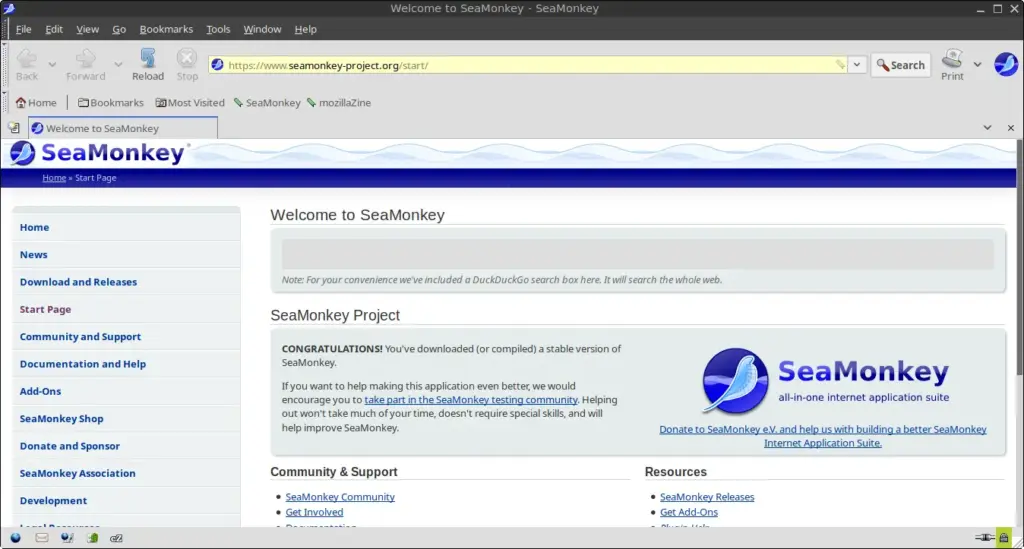Open the SeaMonkey Releases link

click(x=707, y=497)
